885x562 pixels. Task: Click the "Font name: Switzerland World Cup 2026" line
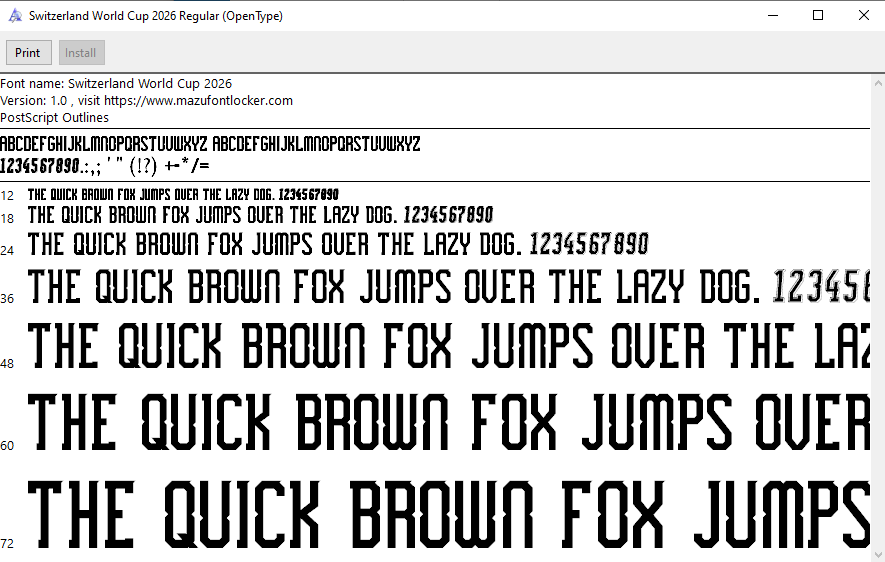(x=116, y=84)
